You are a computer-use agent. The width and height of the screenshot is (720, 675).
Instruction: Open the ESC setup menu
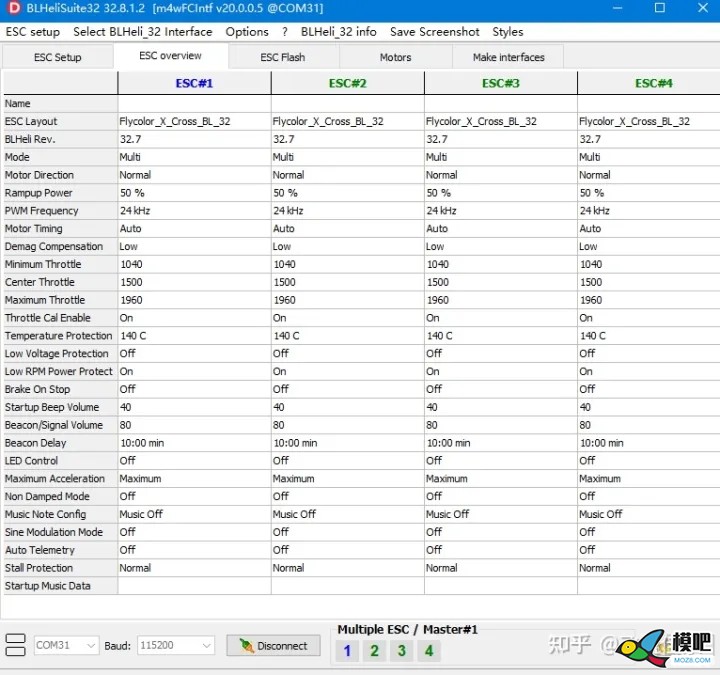point(33,32)
